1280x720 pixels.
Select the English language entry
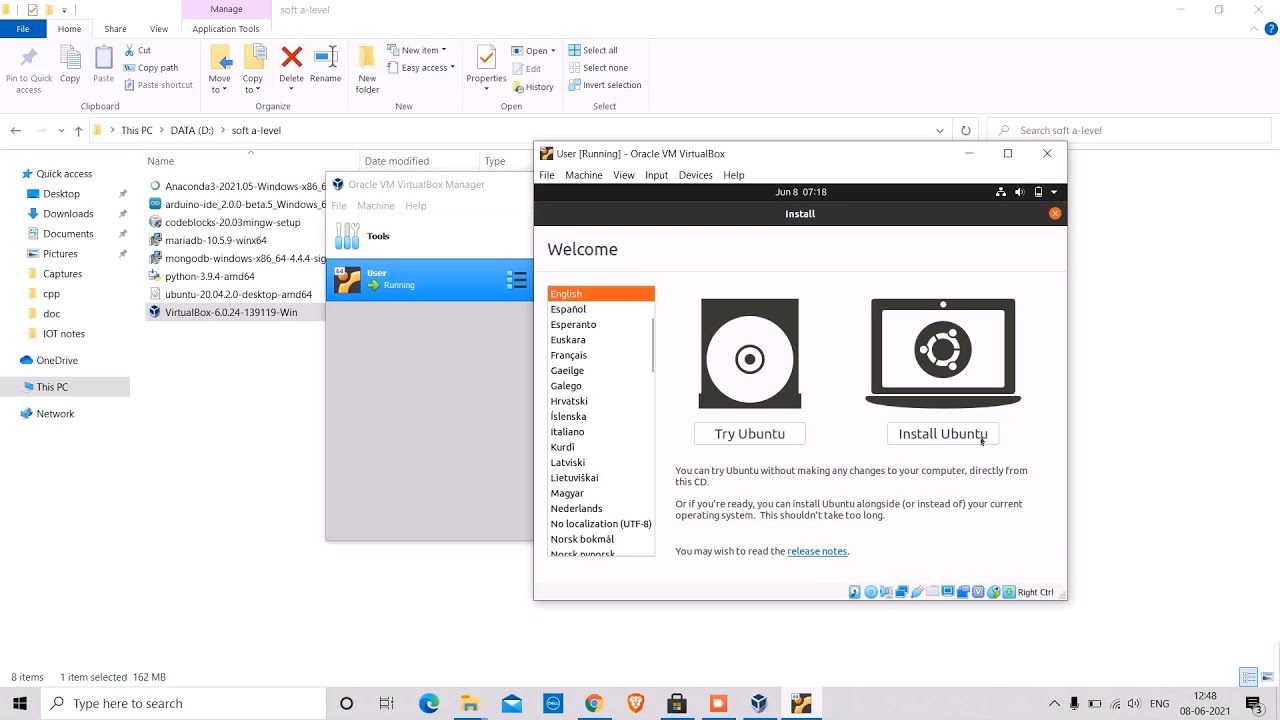coord(601,293)
